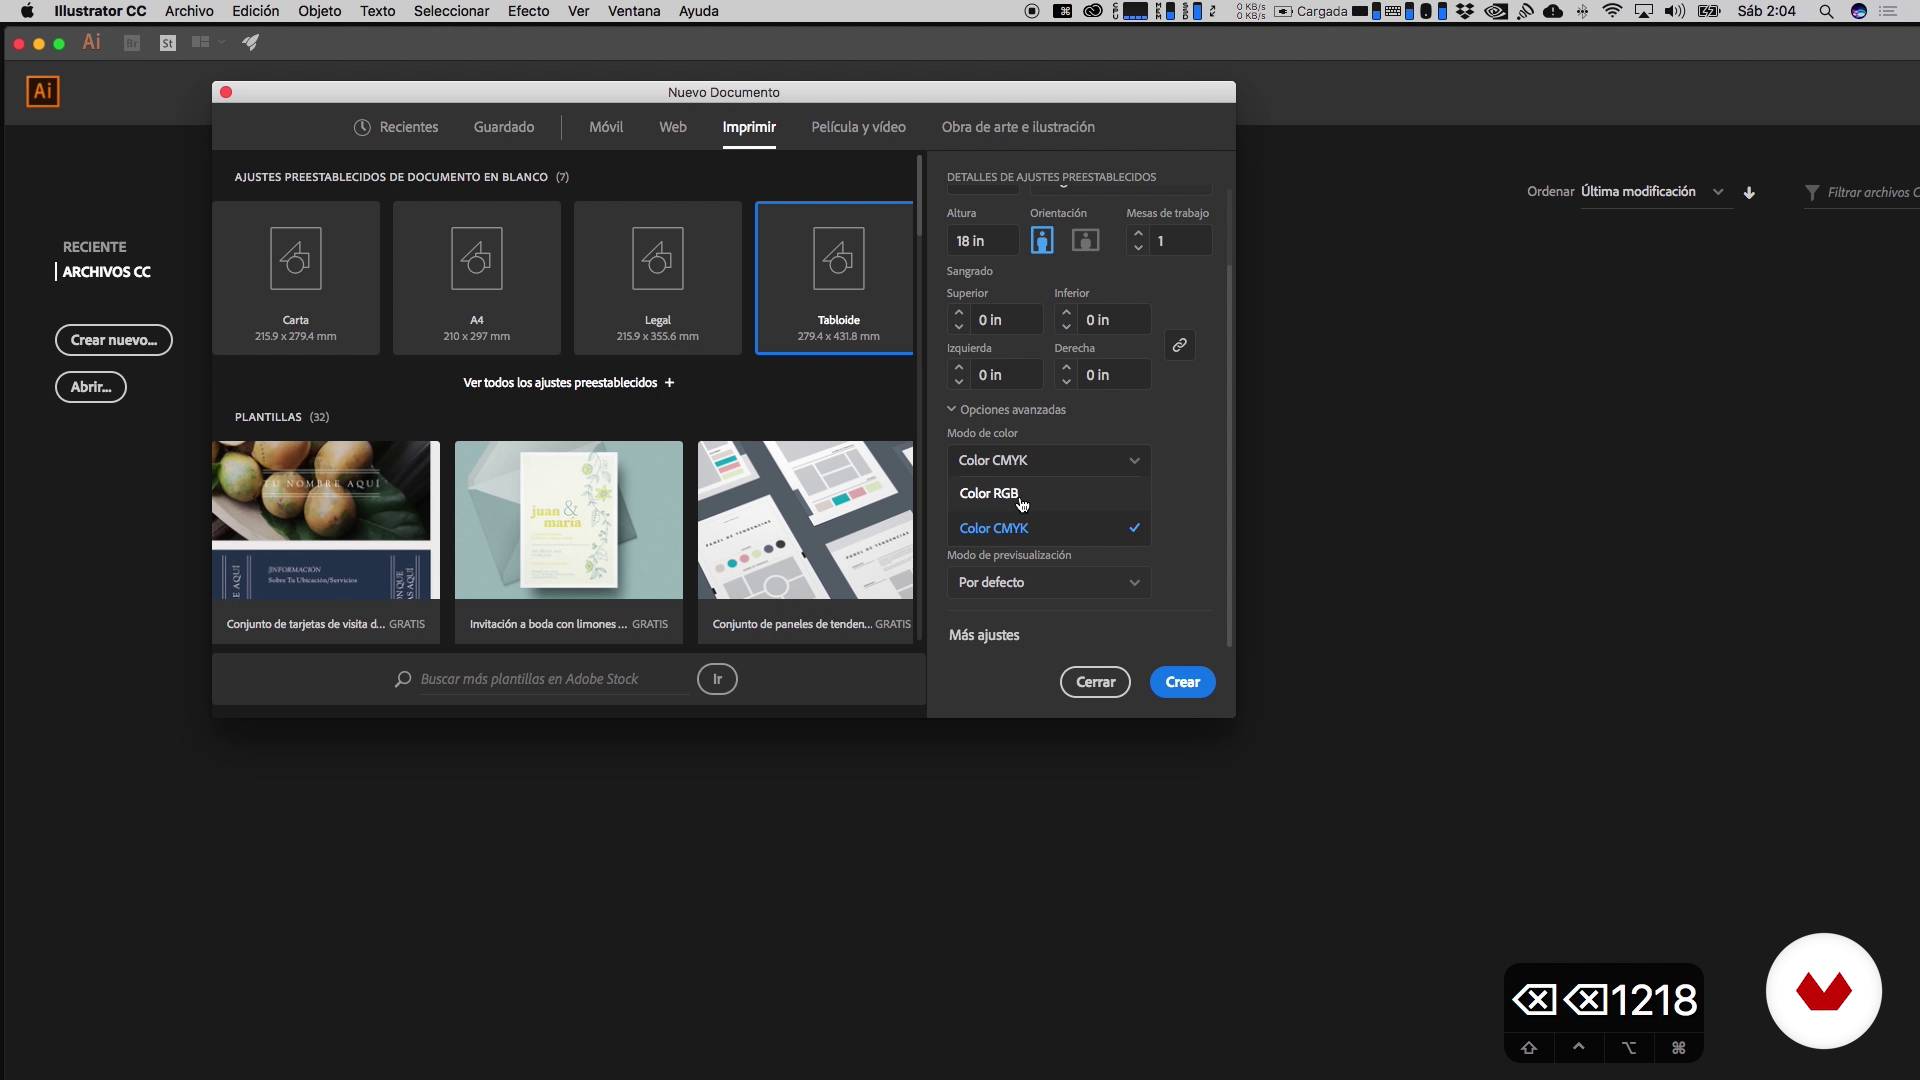Click the Ir search button
This screenshot has width=1920, height=1080.
pos(717,679)
